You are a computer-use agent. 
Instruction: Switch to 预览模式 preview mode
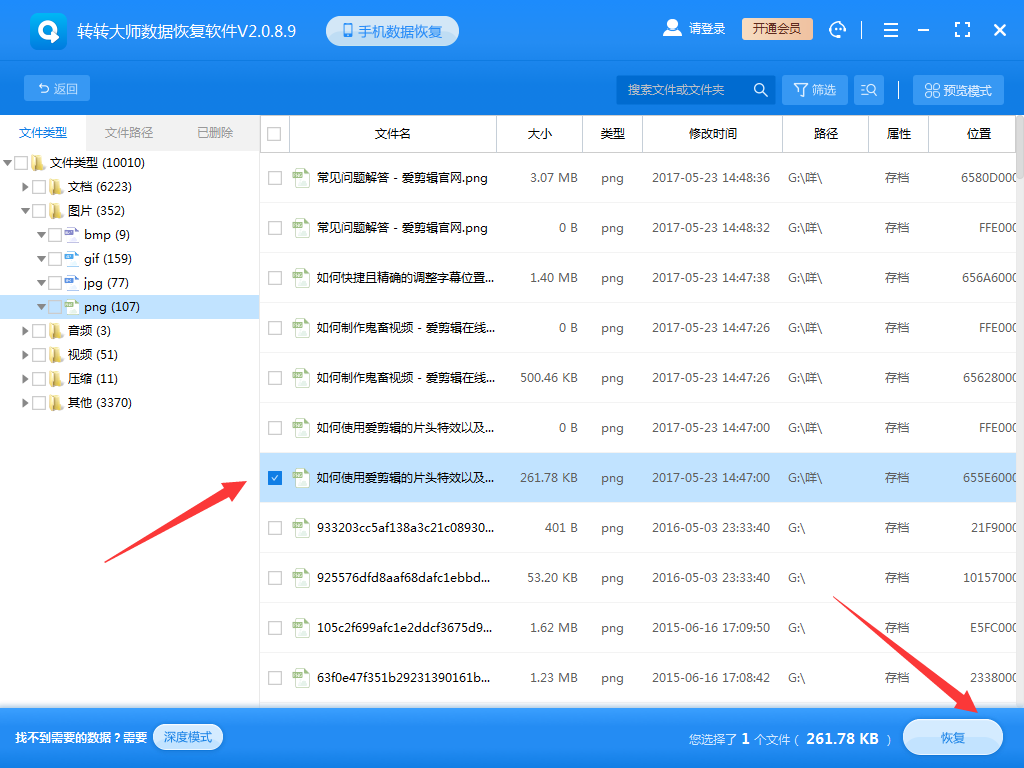click(958, 90)
